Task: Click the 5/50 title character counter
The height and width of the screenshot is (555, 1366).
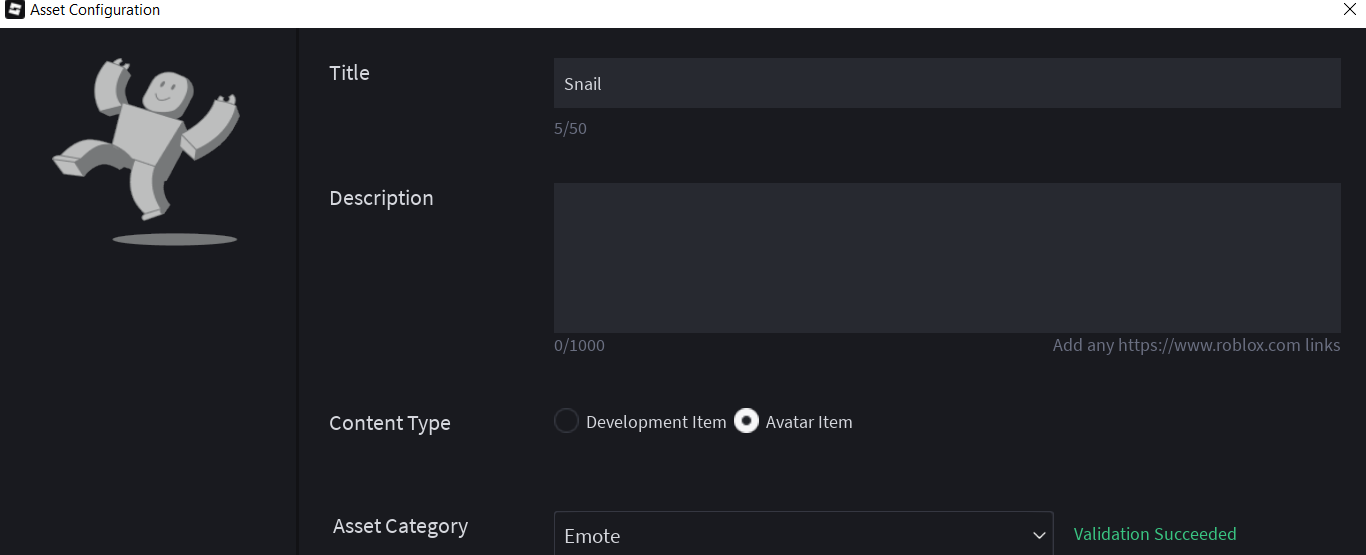Action: pos(570,129)
